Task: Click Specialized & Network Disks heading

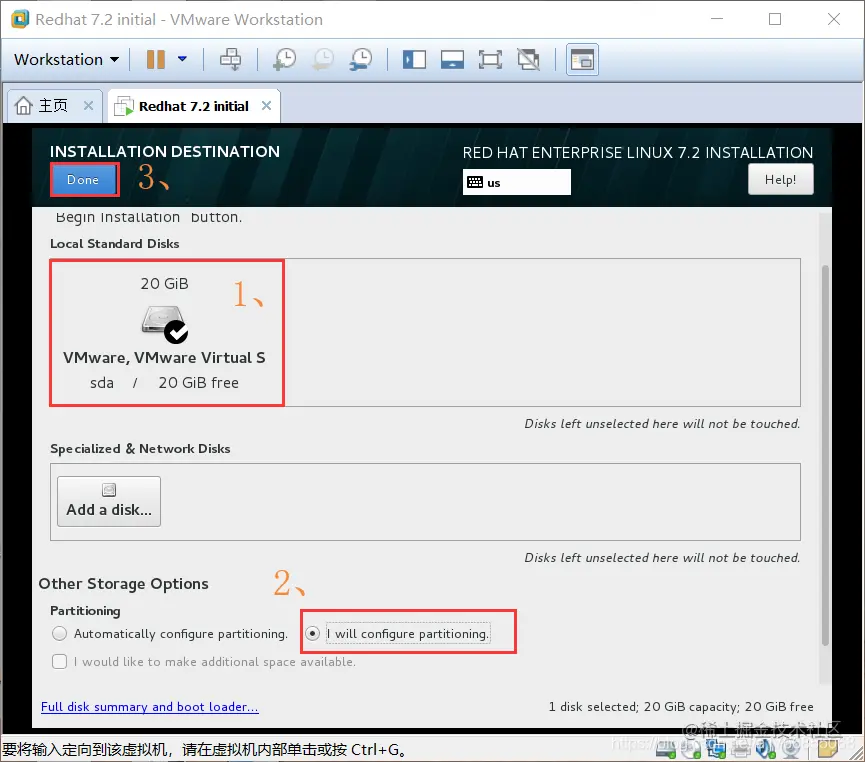Action: [x=140, y=449]
